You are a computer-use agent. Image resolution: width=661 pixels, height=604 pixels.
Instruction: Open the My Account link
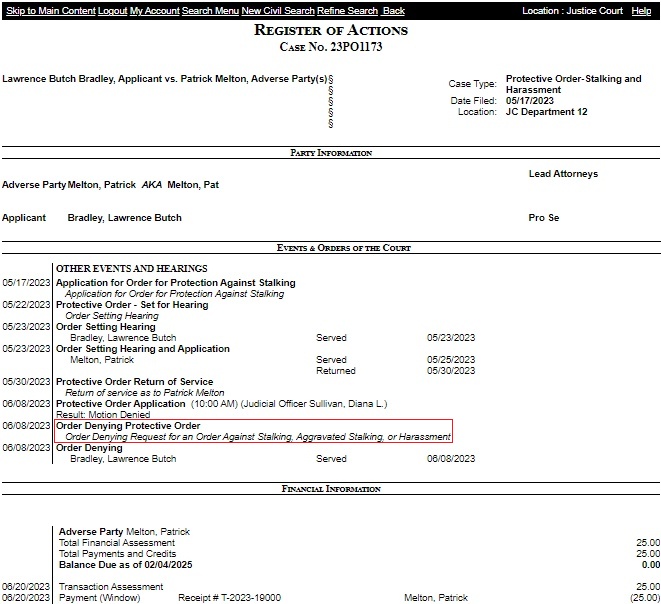pyautogui.click(x=155, y=11)
